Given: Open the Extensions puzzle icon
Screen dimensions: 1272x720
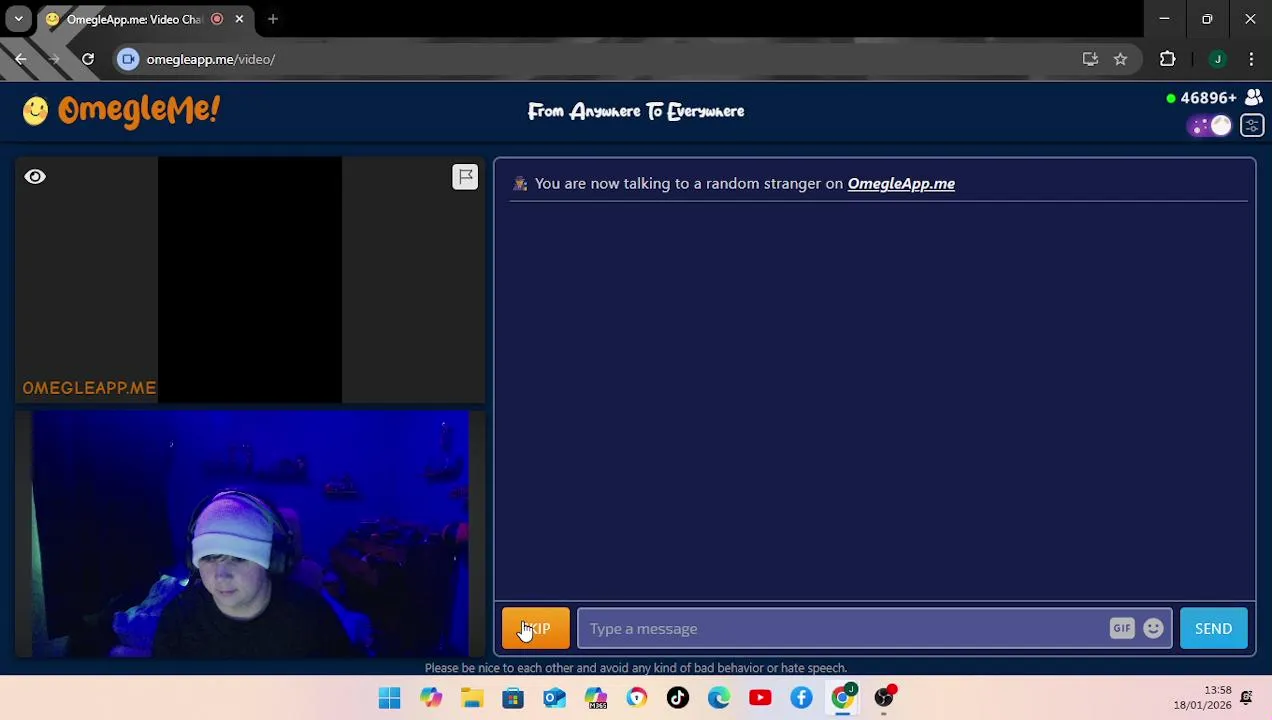Looking at the screenshot, I should click(1167, 59).
